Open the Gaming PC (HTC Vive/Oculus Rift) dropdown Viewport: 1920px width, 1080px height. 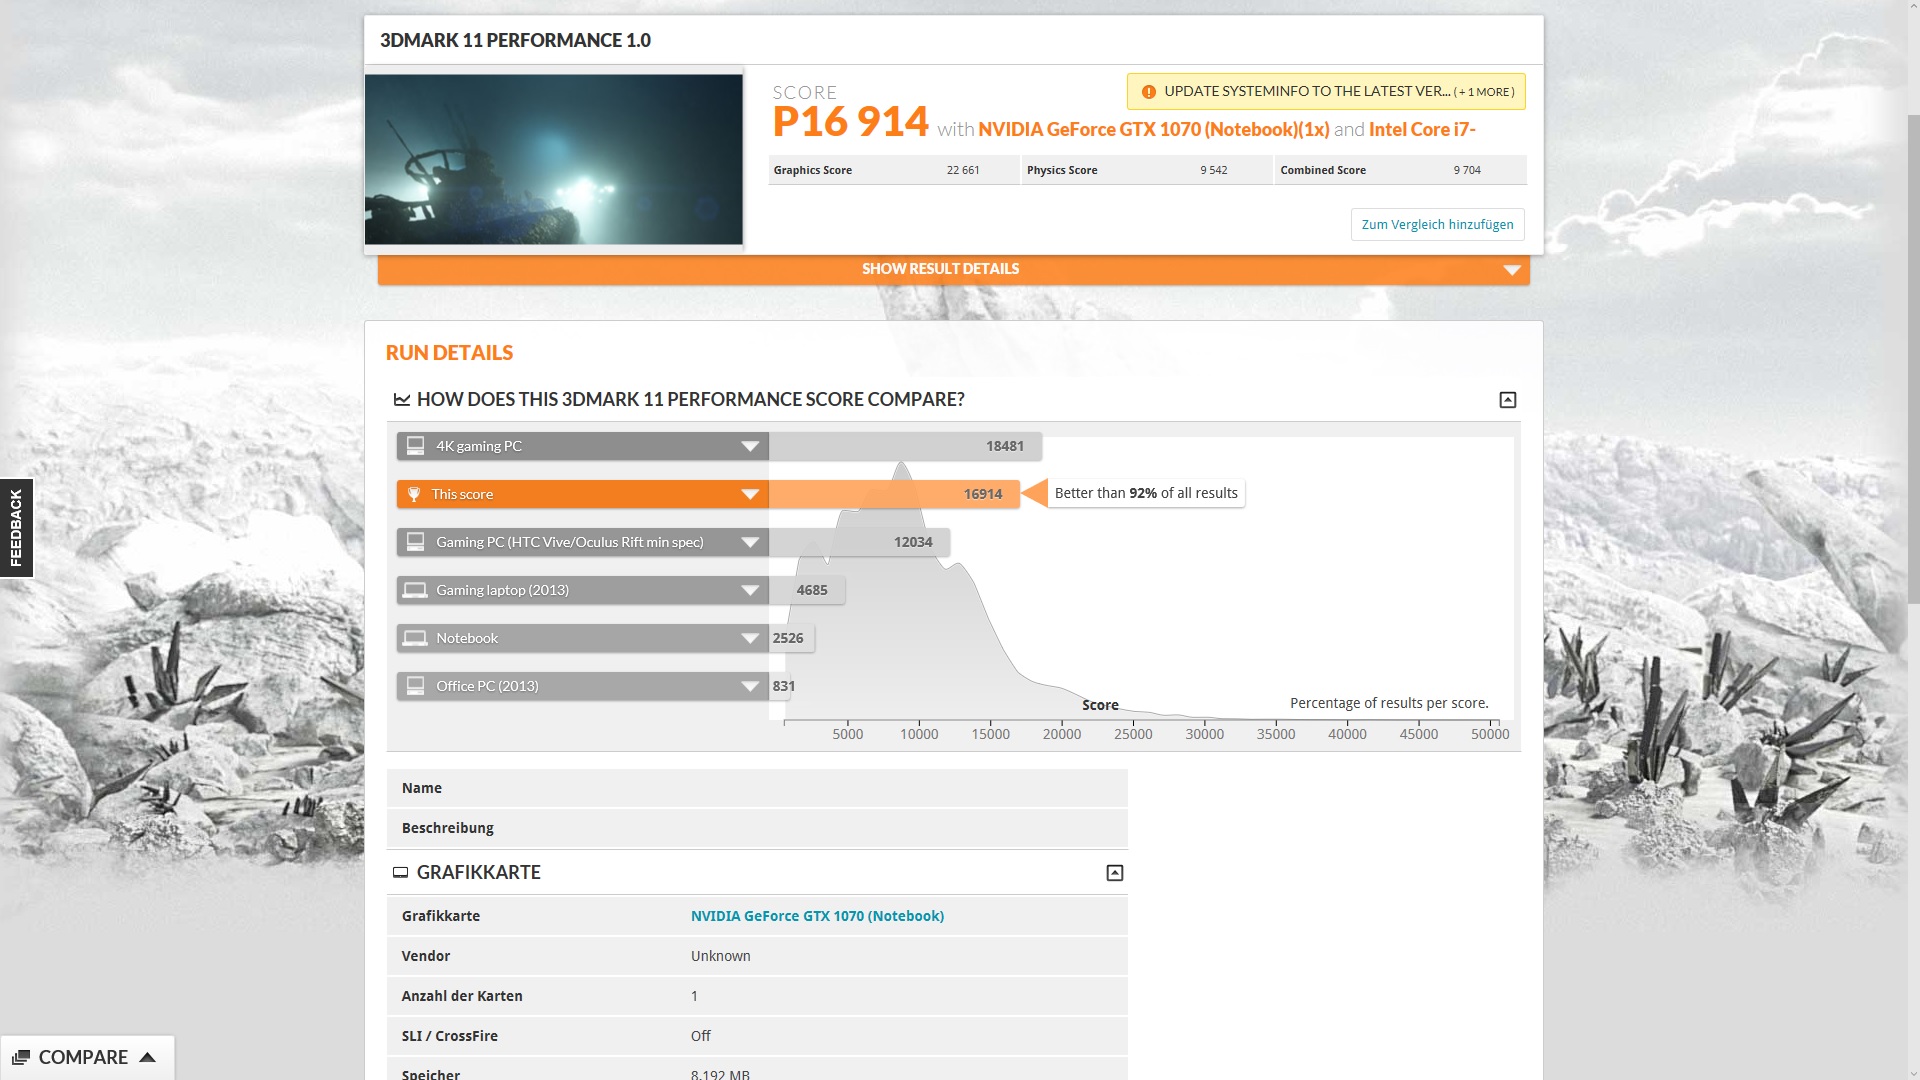[750, 542]
